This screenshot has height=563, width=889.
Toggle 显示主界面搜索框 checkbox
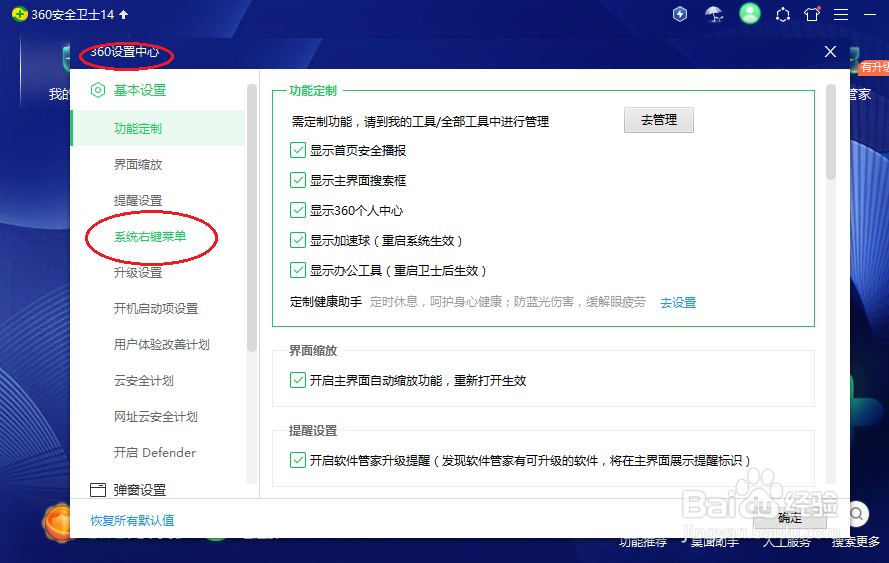pos(298,180)
